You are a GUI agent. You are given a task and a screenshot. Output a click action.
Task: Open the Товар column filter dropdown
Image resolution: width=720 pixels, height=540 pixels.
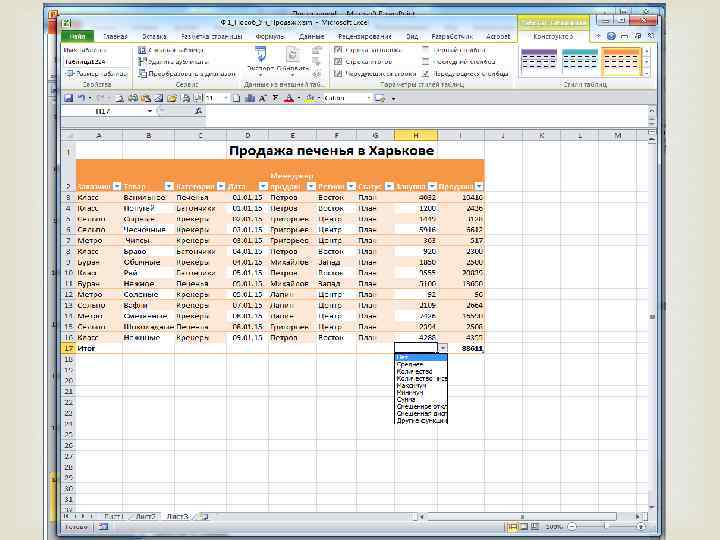(169, 186)
